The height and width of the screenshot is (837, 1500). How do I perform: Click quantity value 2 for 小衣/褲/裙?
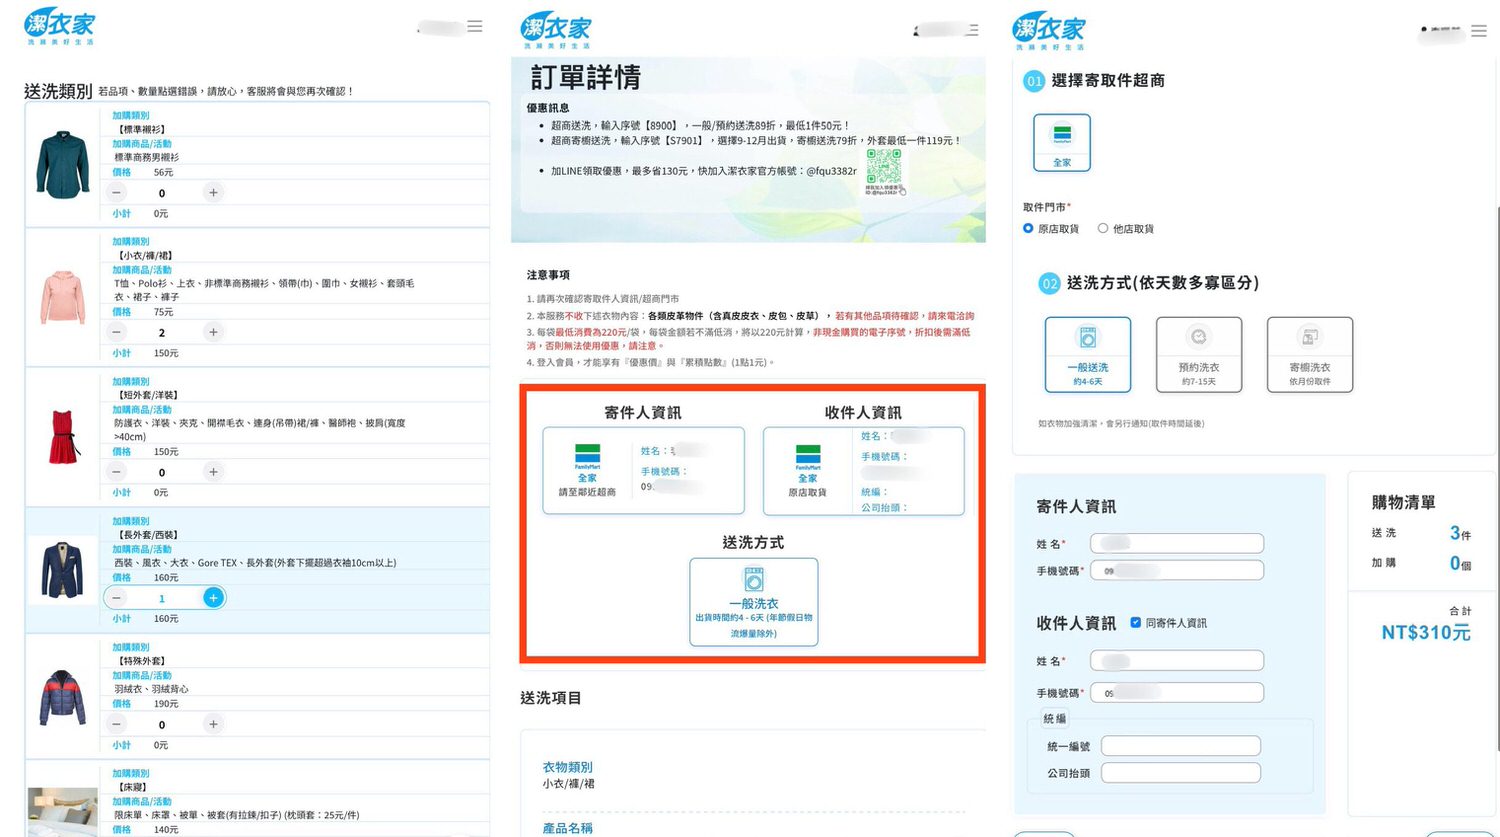tap(162, 332)
